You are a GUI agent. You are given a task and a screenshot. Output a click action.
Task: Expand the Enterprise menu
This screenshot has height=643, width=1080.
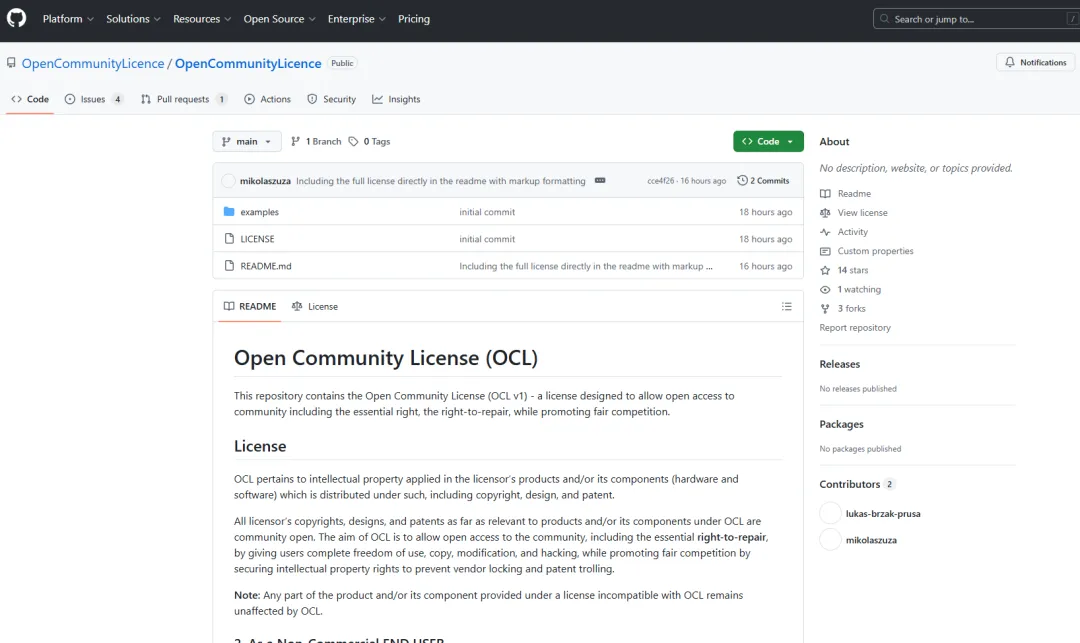point(356,19)
